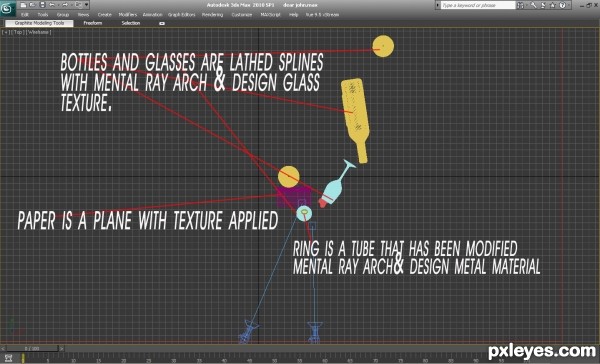Image resolution: width=600 pixels, height=364 pixels.
Task: Click the Undo arrow icon
Action: (52, 5)
